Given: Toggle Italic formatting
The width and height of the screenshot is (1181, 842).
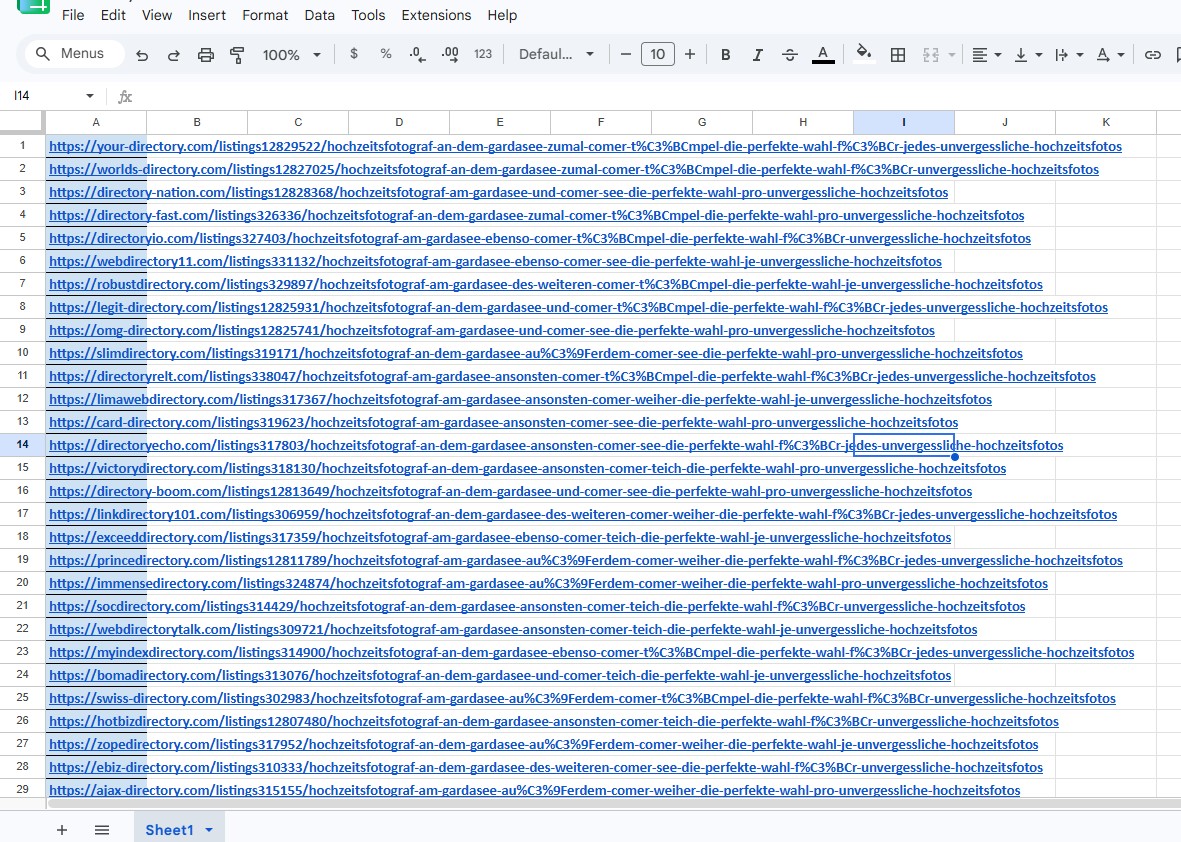Looking at the screenshot, I should point(758,55).
